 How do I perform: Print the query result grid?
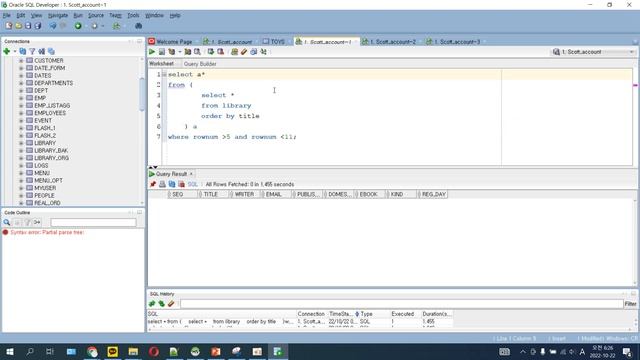(x=162, y=184)
